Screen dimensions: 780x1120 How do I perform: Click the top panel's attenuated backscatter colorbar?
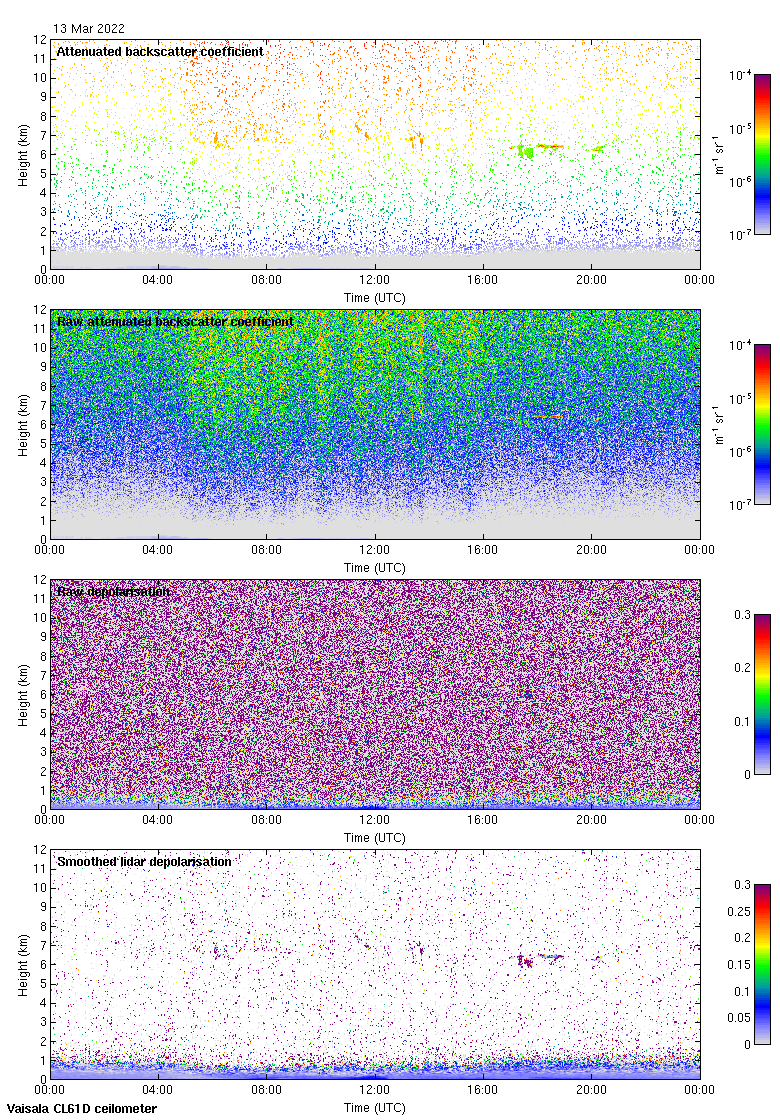(762, 154)
